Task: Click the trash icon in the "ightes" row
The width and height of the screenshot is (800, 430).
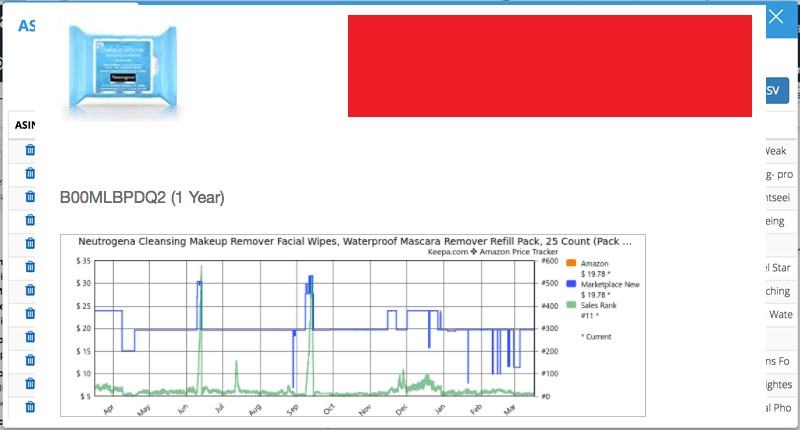Action: pos(30,383)
